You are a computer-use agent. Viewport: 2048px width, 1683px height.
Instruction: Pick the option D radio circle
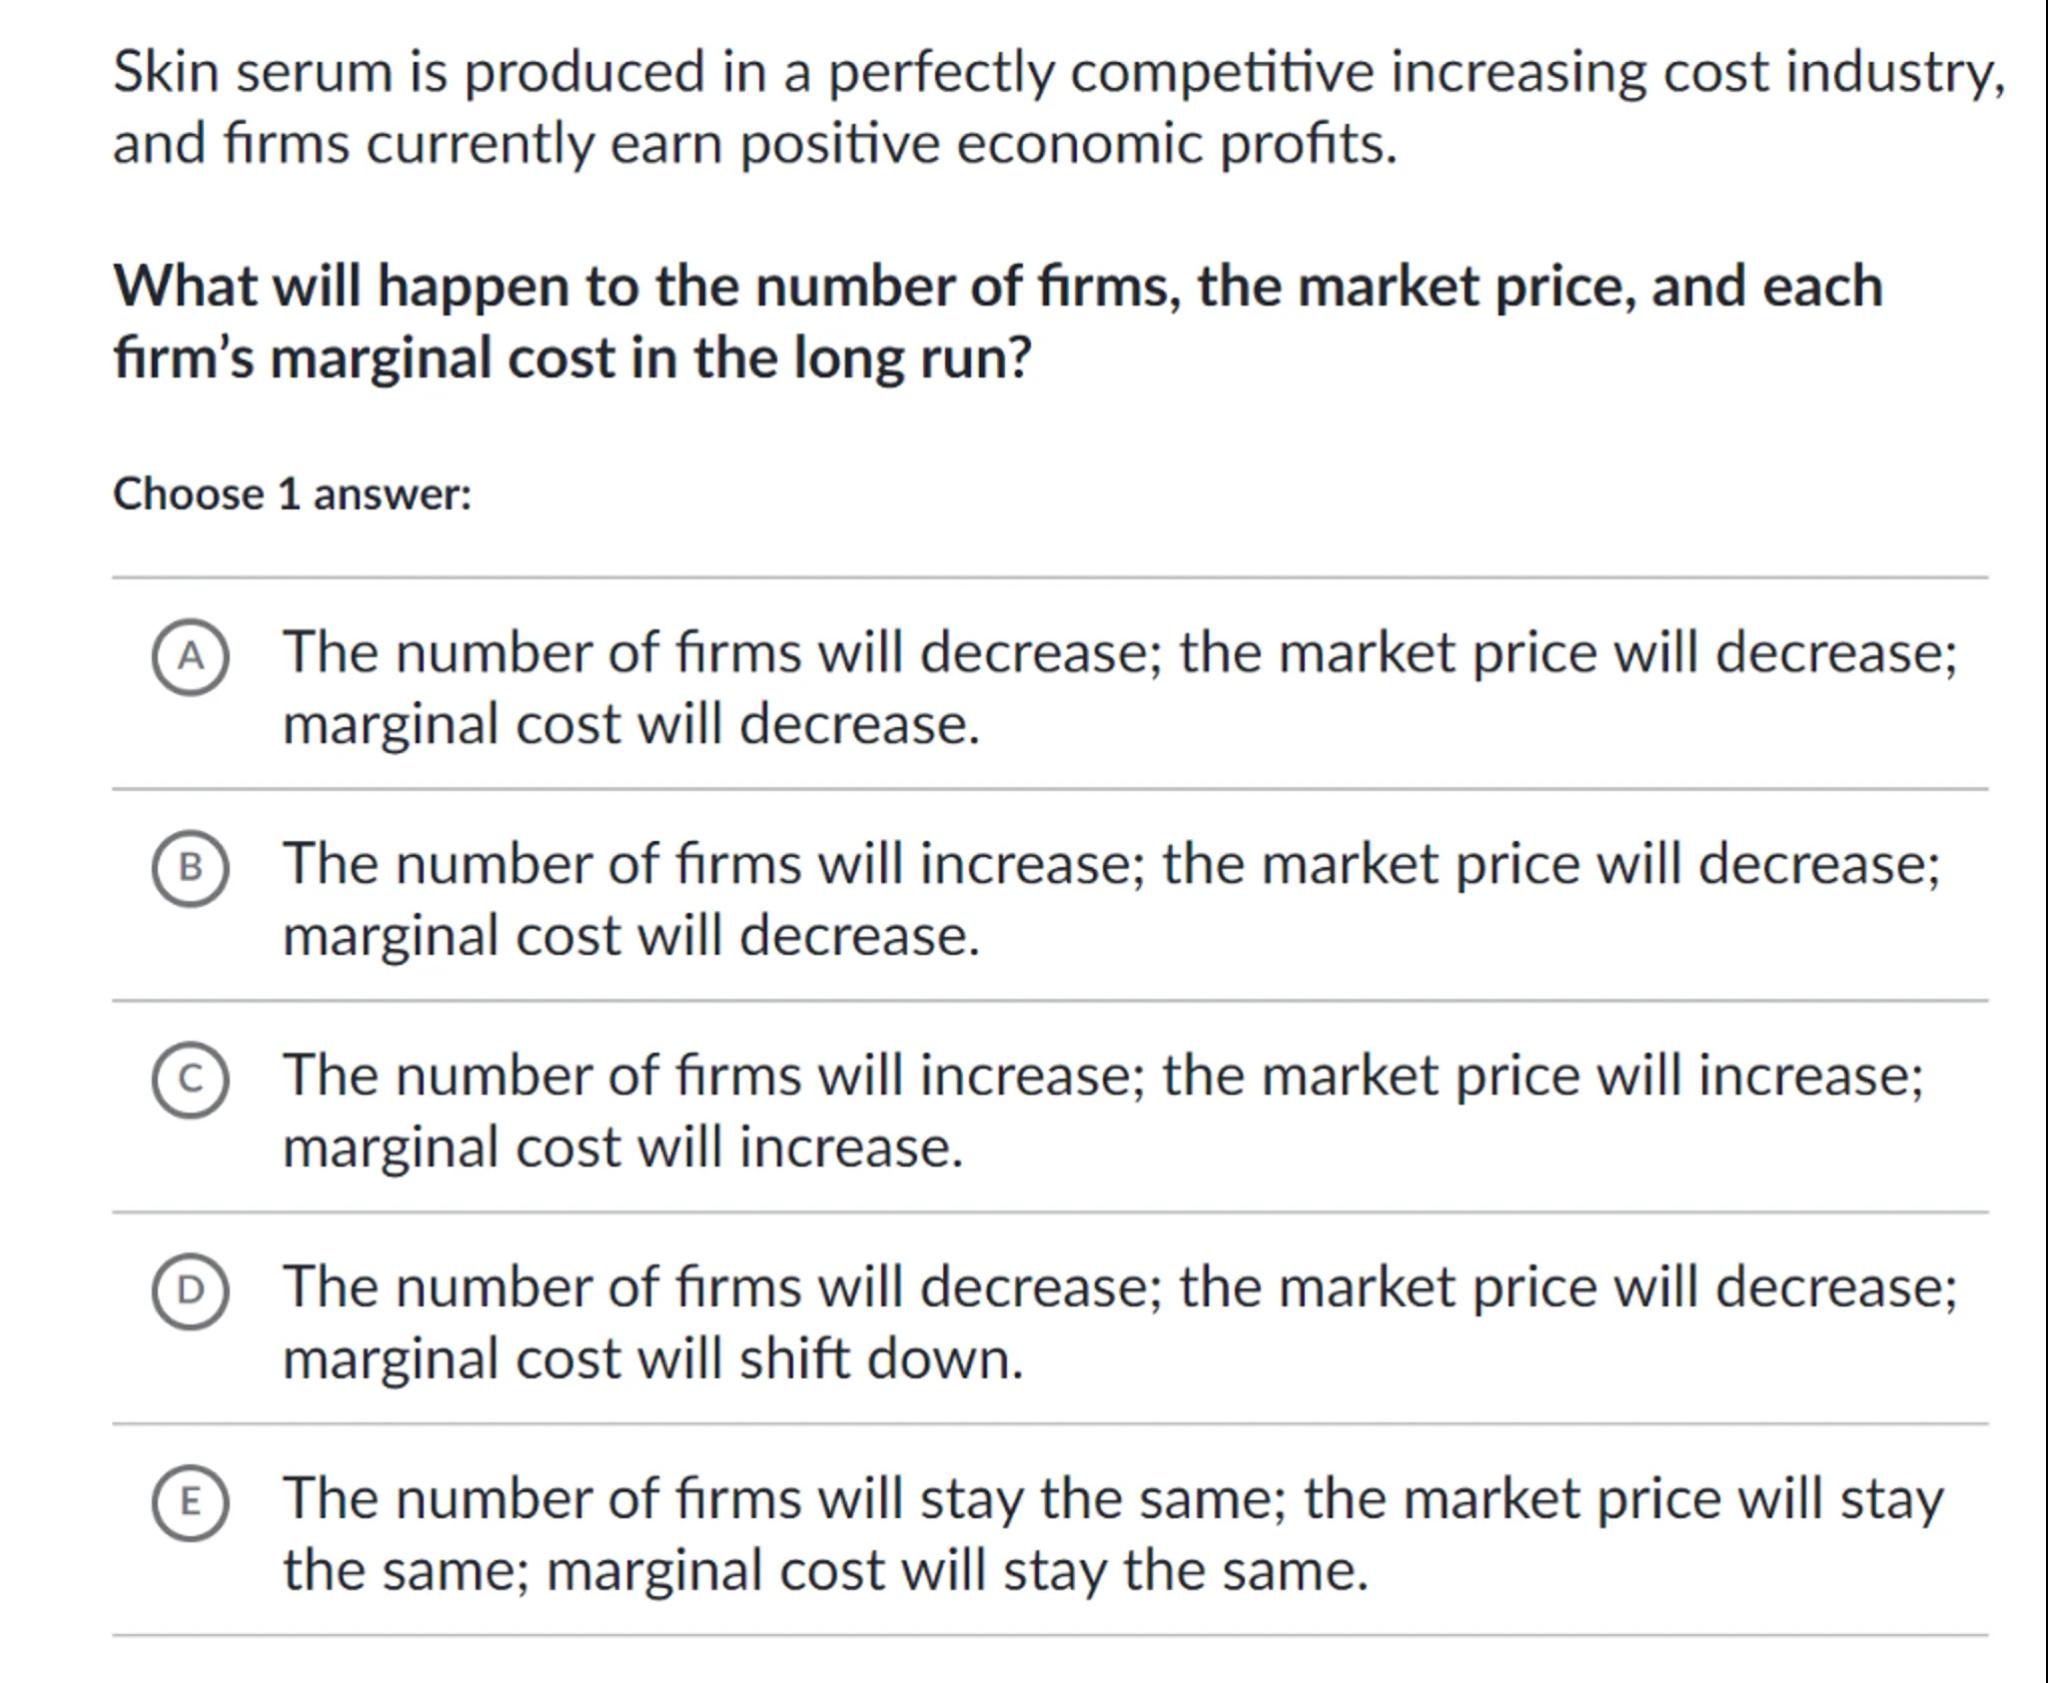coord(190,1291)
